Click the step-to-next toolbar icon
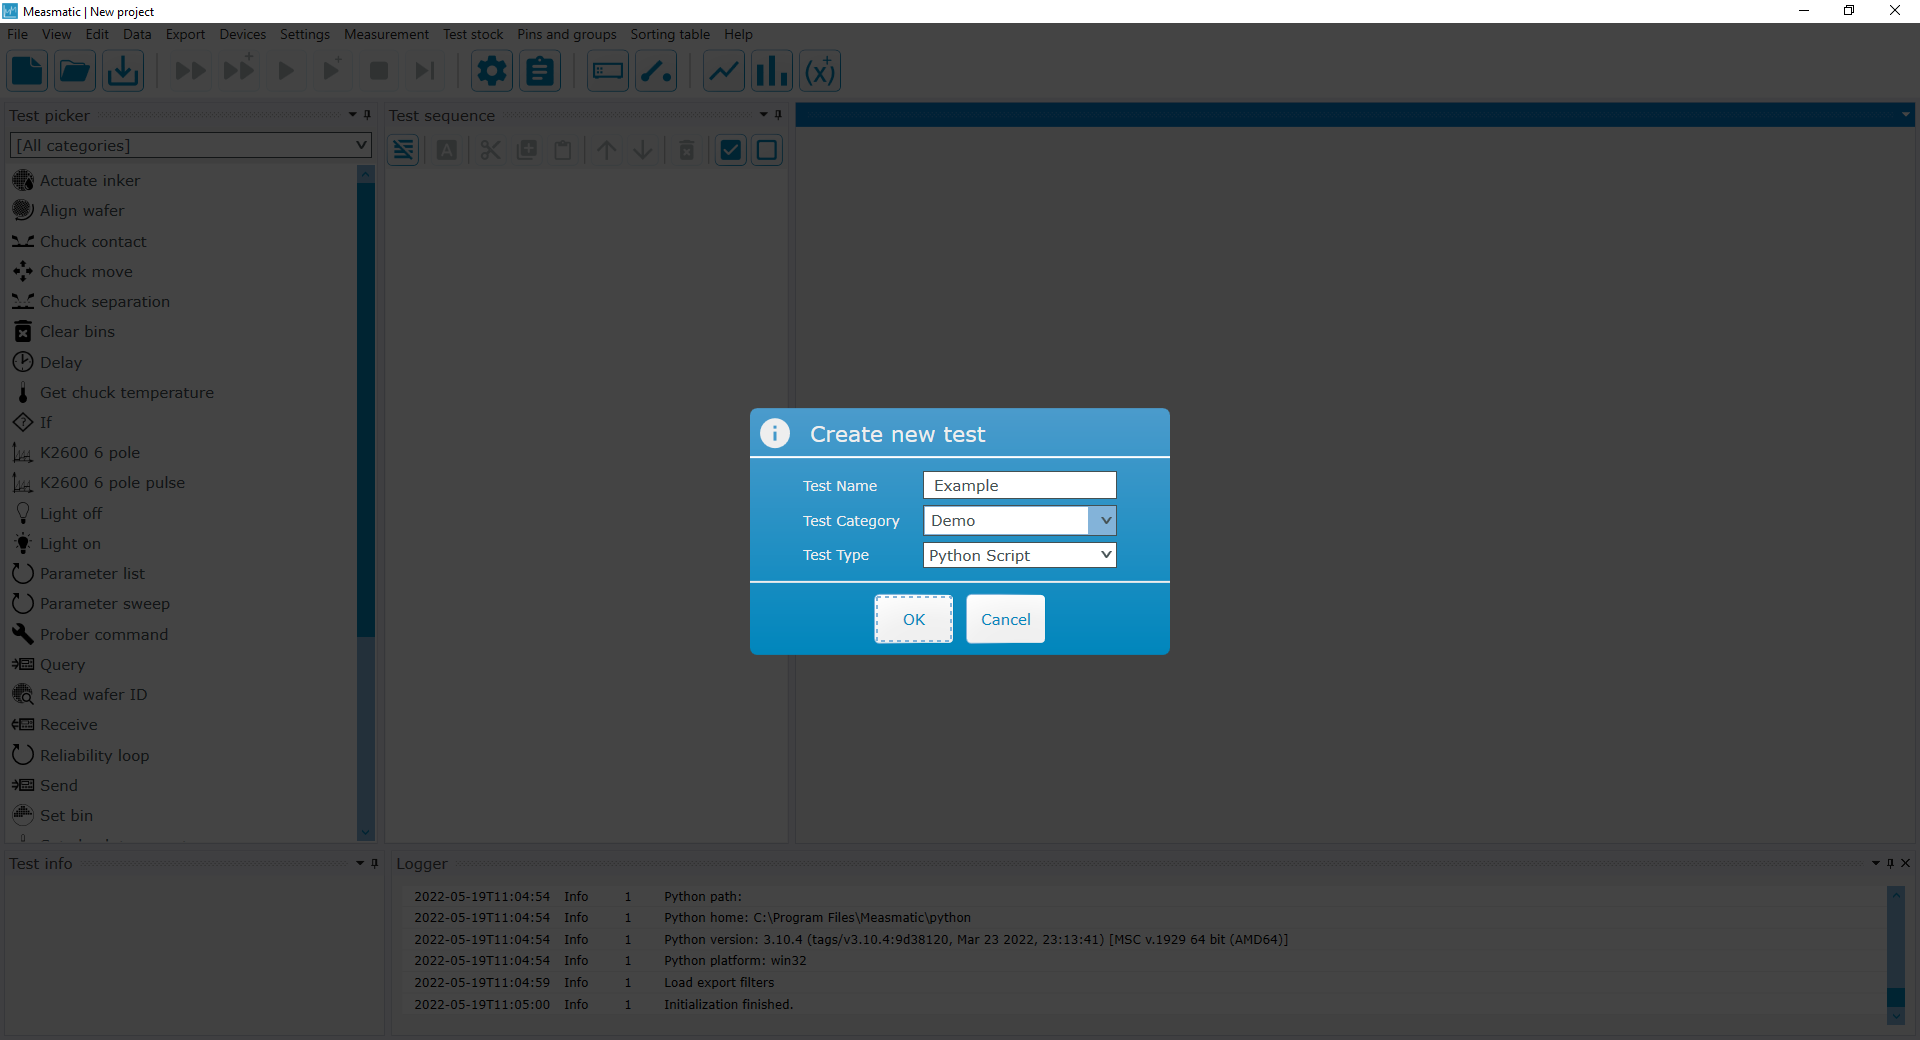Image resolution: width=1920 pixels, height=1040 pixels. click(425, 71)
